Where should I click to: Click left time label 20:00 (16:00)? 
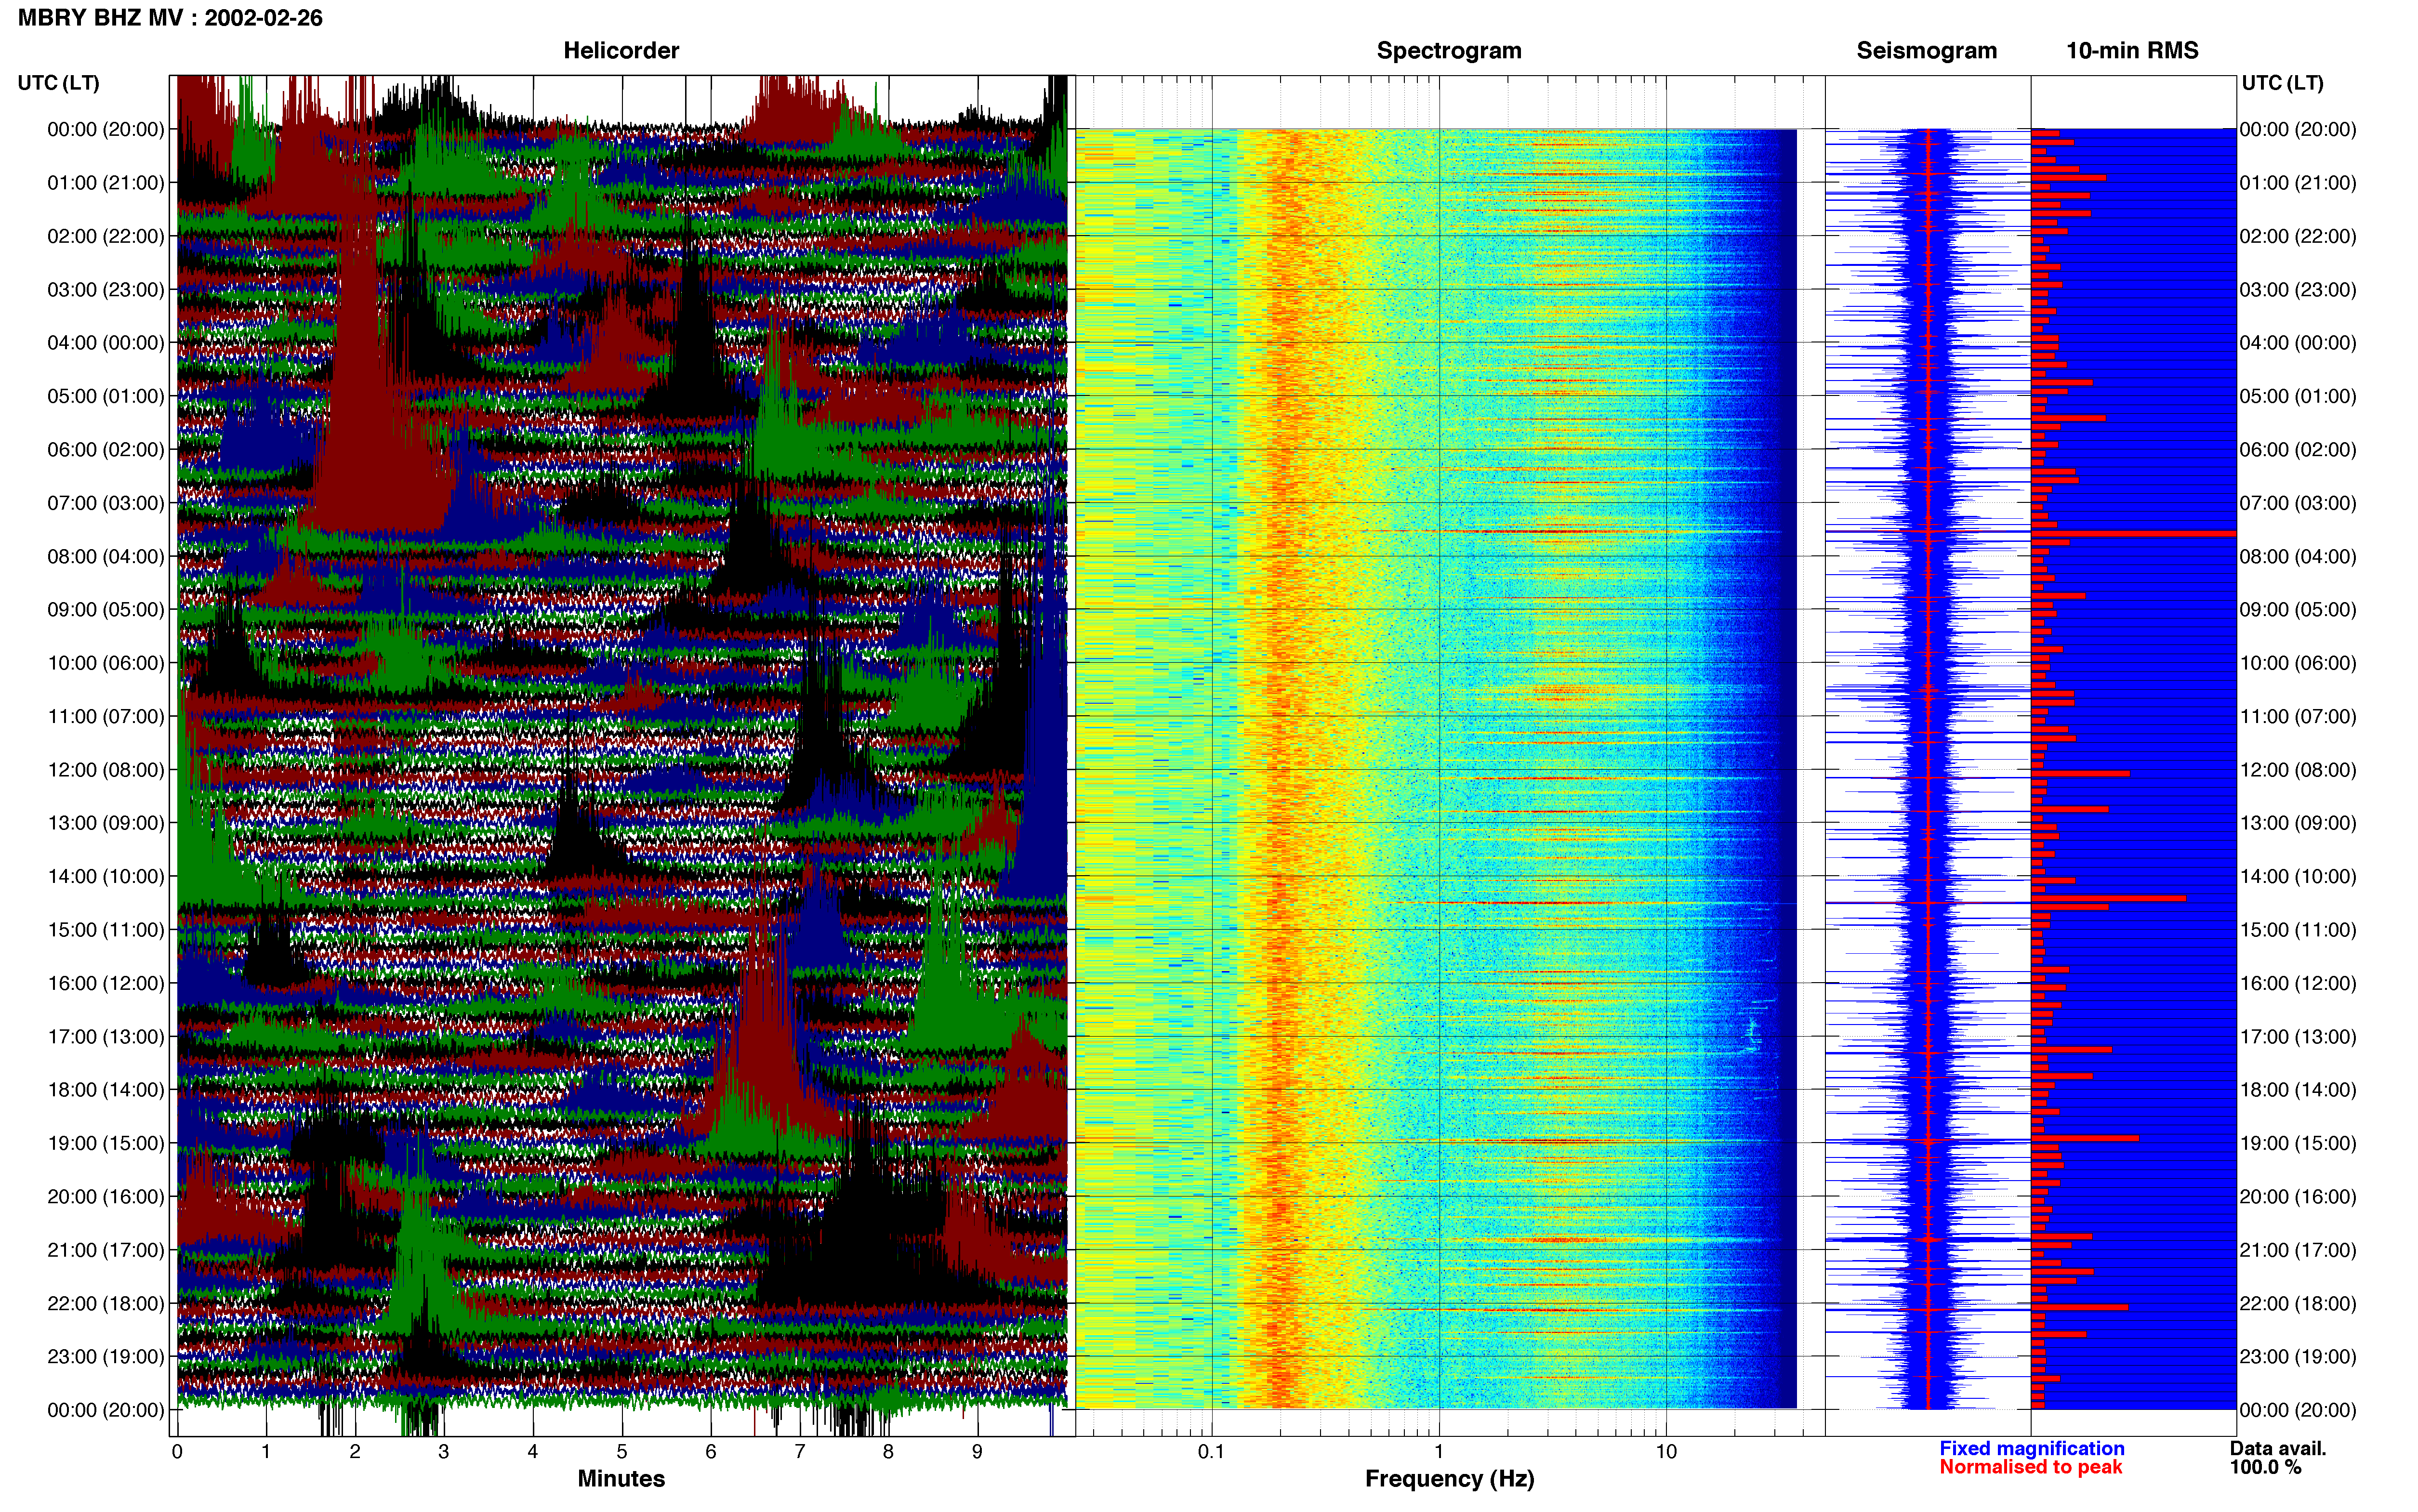pyautogui.click(x=106, y=1197)
